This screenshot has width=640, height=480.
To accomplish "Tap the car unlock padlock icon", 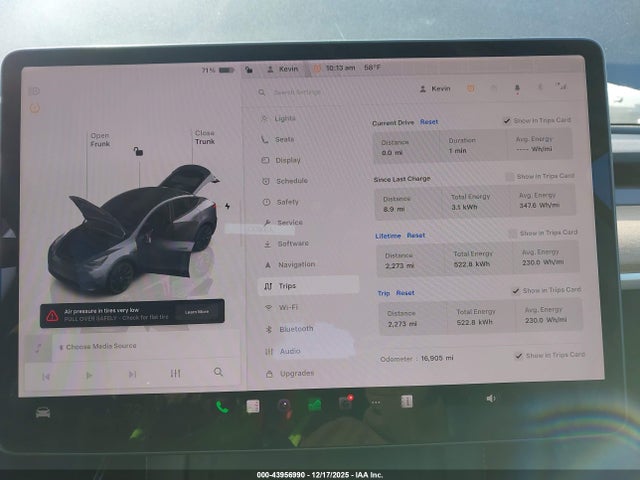I will (x=138, y=151).
